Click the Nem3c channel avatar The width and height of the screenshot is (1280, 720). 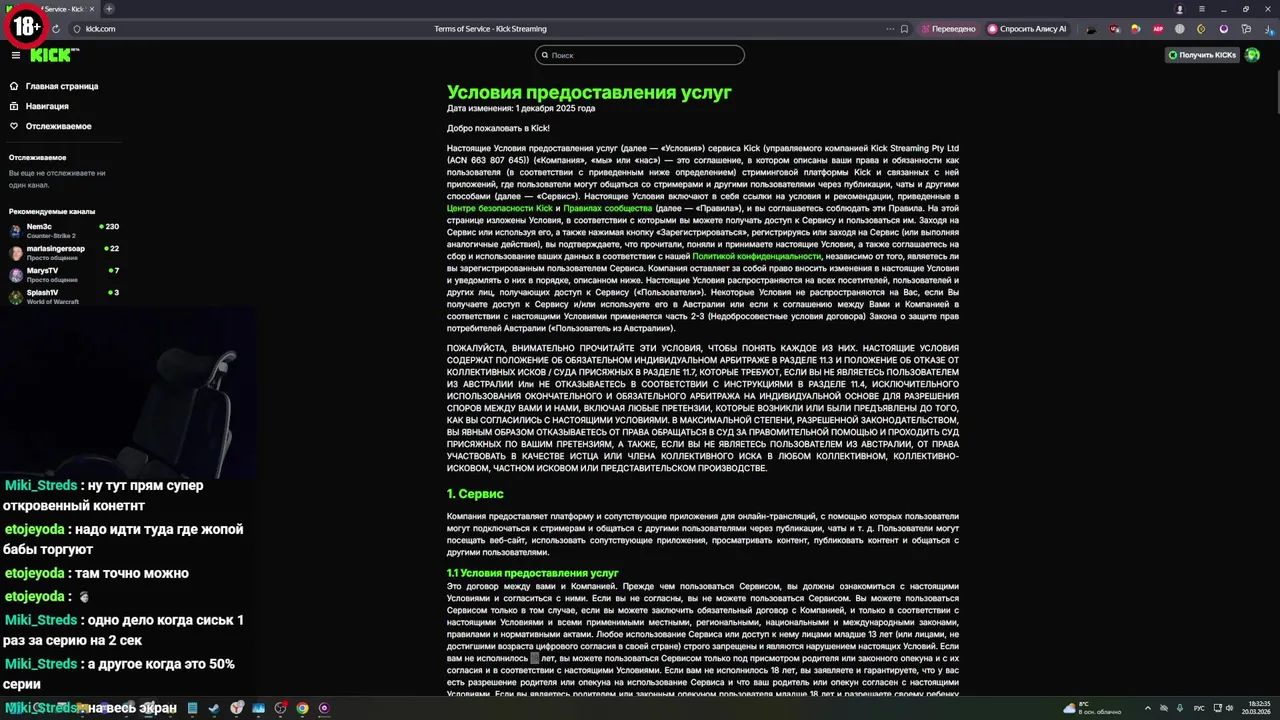(x=16, y=231)
